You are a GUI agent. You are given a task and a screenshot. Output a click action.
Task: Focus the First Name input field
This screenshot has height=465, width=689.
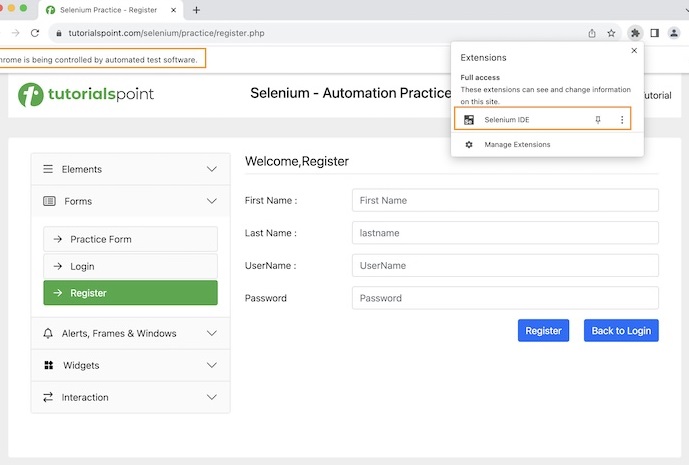pyautogui.click(x=505, y=200)
